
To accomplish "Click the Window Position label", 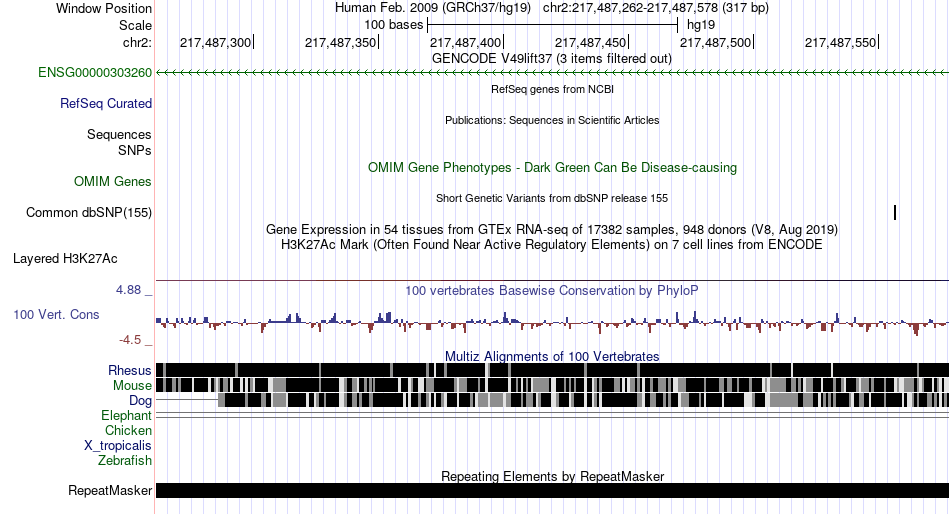I will [x=104, y=8].
